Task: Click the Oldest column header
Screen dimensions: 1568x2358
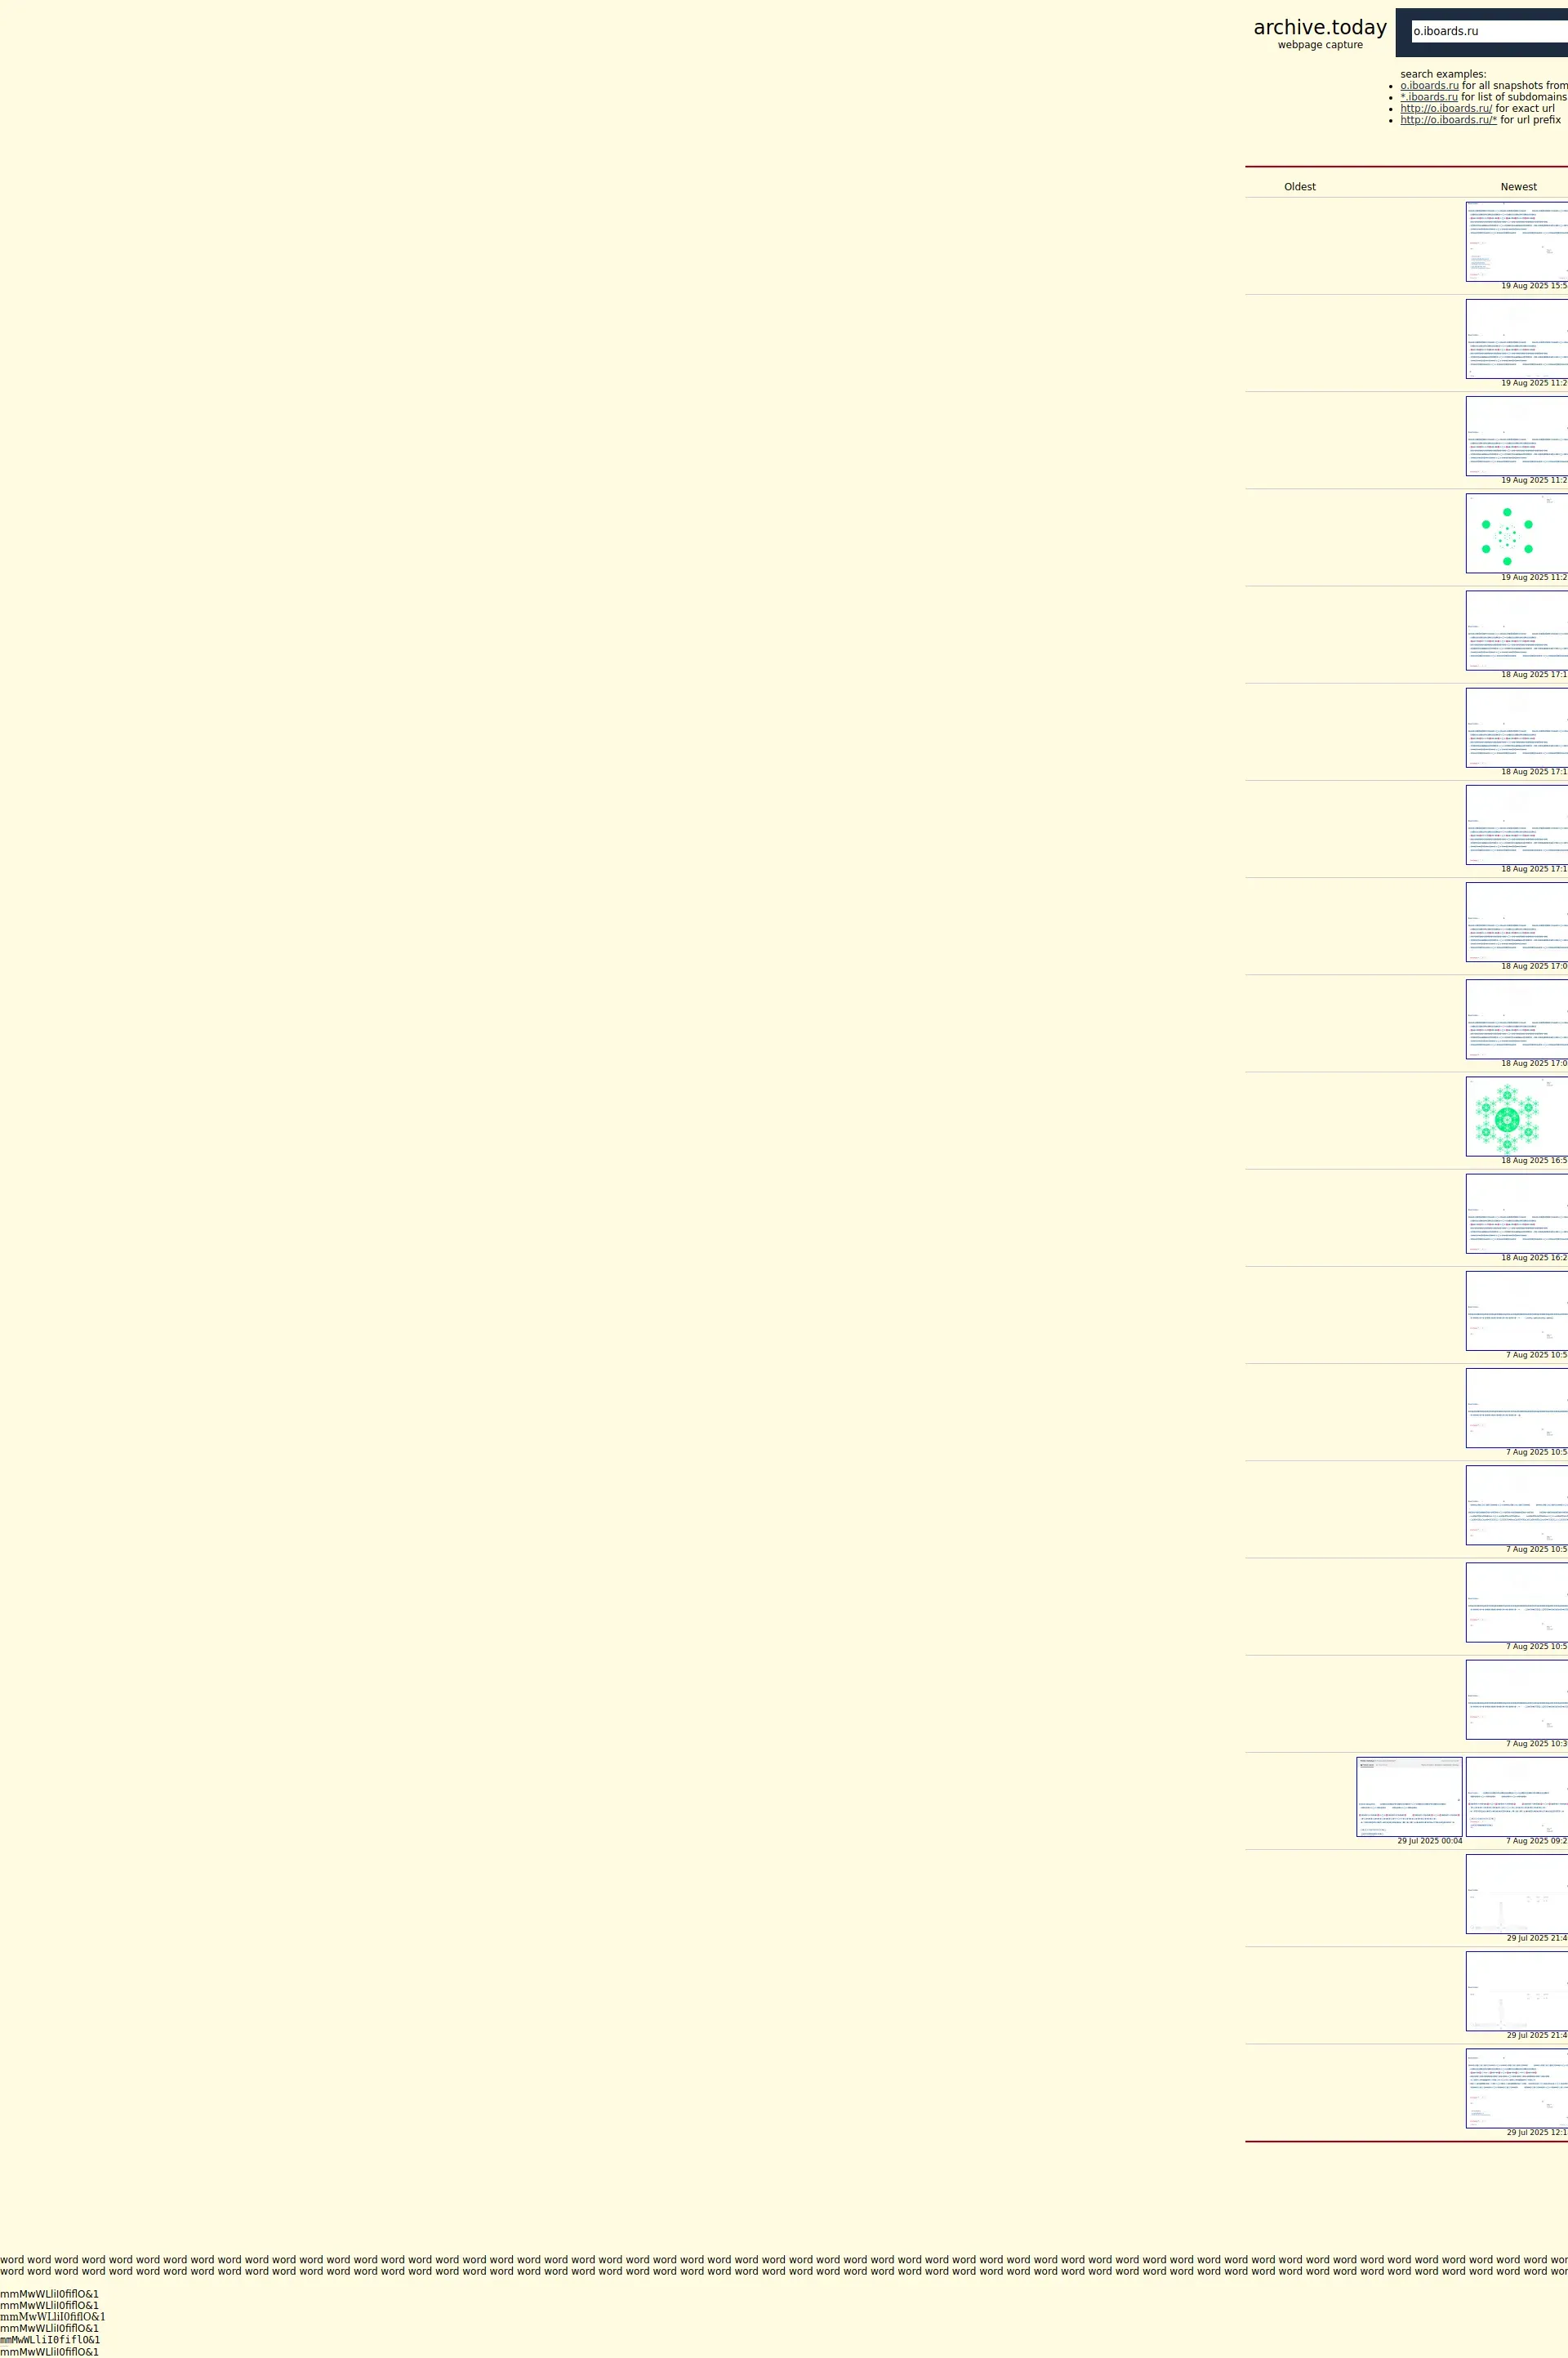Action: pos(1299,187)
